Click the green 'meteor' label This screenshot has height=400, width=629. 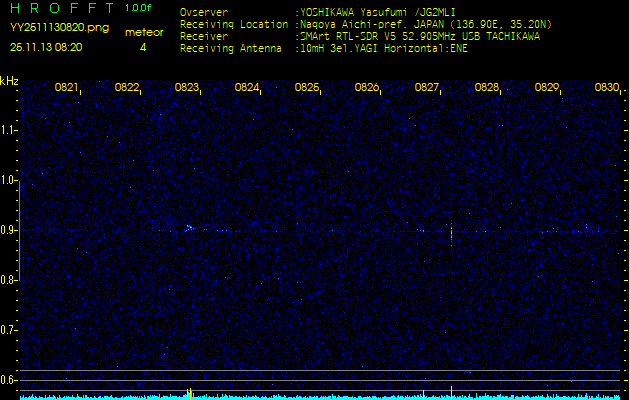click(144, 33)
